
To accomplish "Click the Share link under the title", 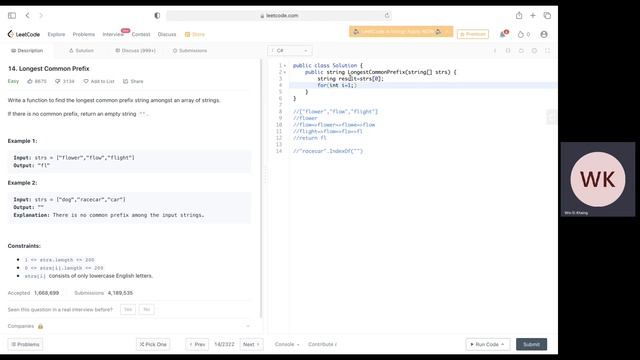I will (133, 81).
